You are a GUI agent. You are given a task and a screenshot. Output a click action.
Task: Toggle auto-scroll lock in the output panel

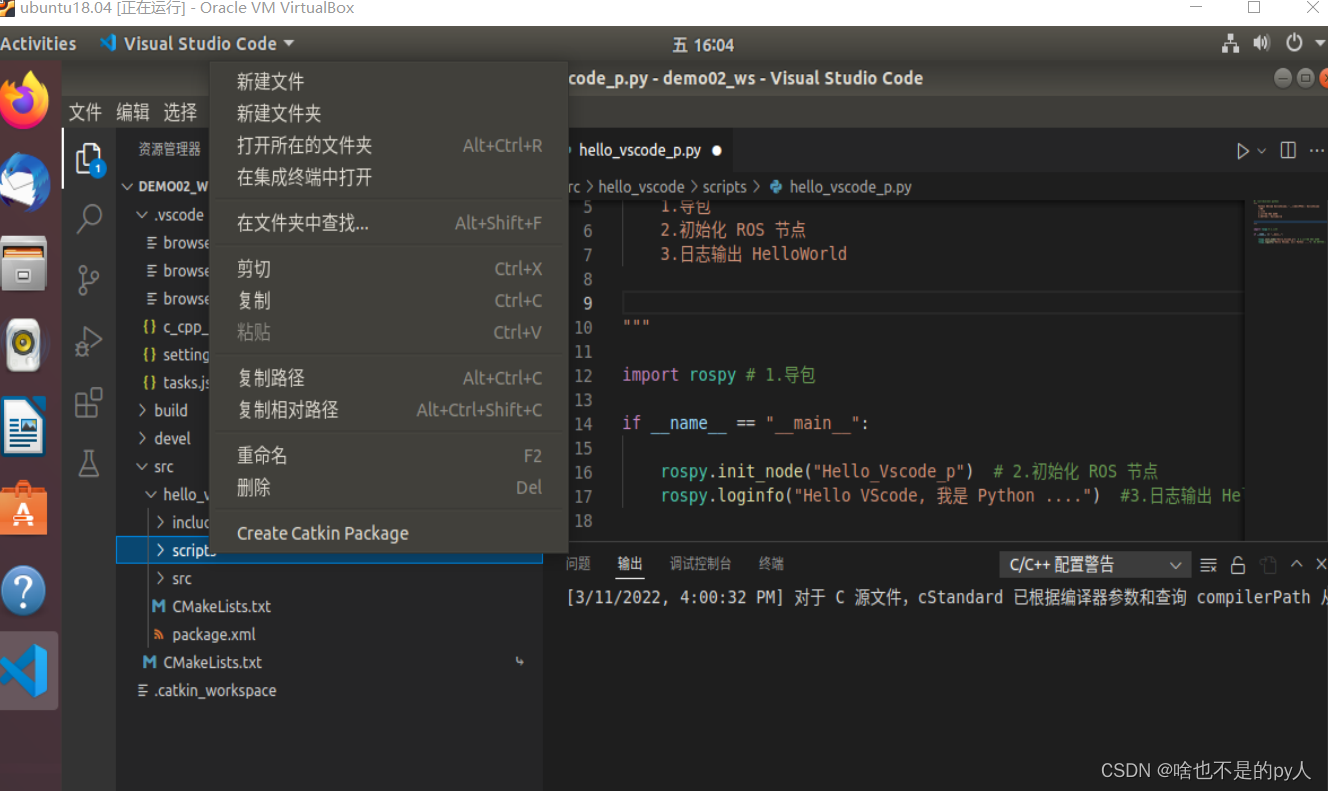(x=1238, y=564)
